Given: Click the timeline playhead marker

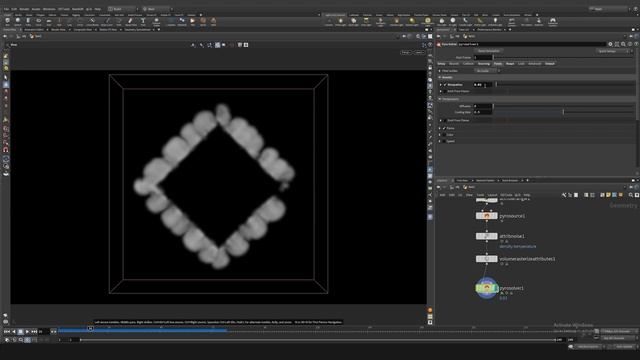Looking at the screenshot, I should click(x=90, y=328).
